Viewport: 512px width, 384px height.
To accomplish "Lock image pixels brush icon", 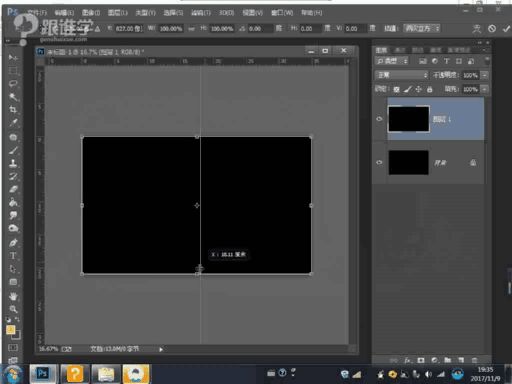I will click(x=407, y=89).
